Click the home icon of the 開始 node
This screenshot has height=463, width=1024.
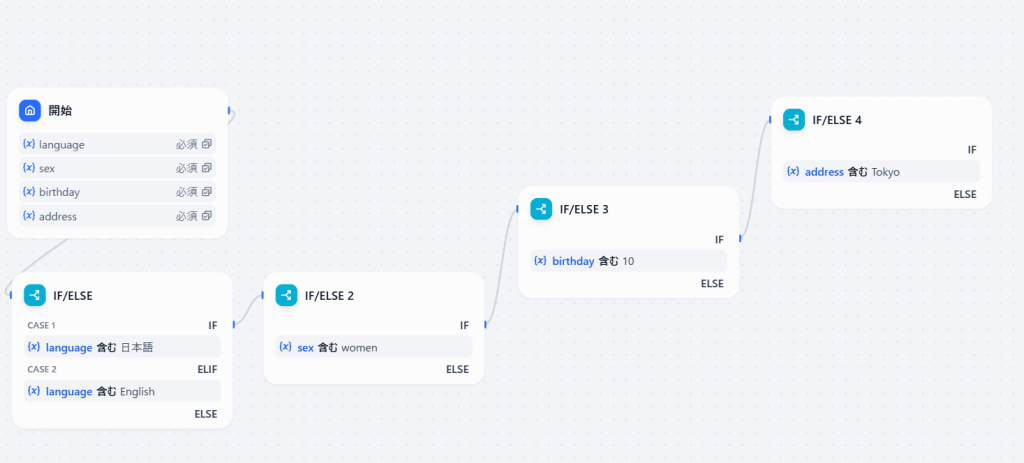click(29, 110)
